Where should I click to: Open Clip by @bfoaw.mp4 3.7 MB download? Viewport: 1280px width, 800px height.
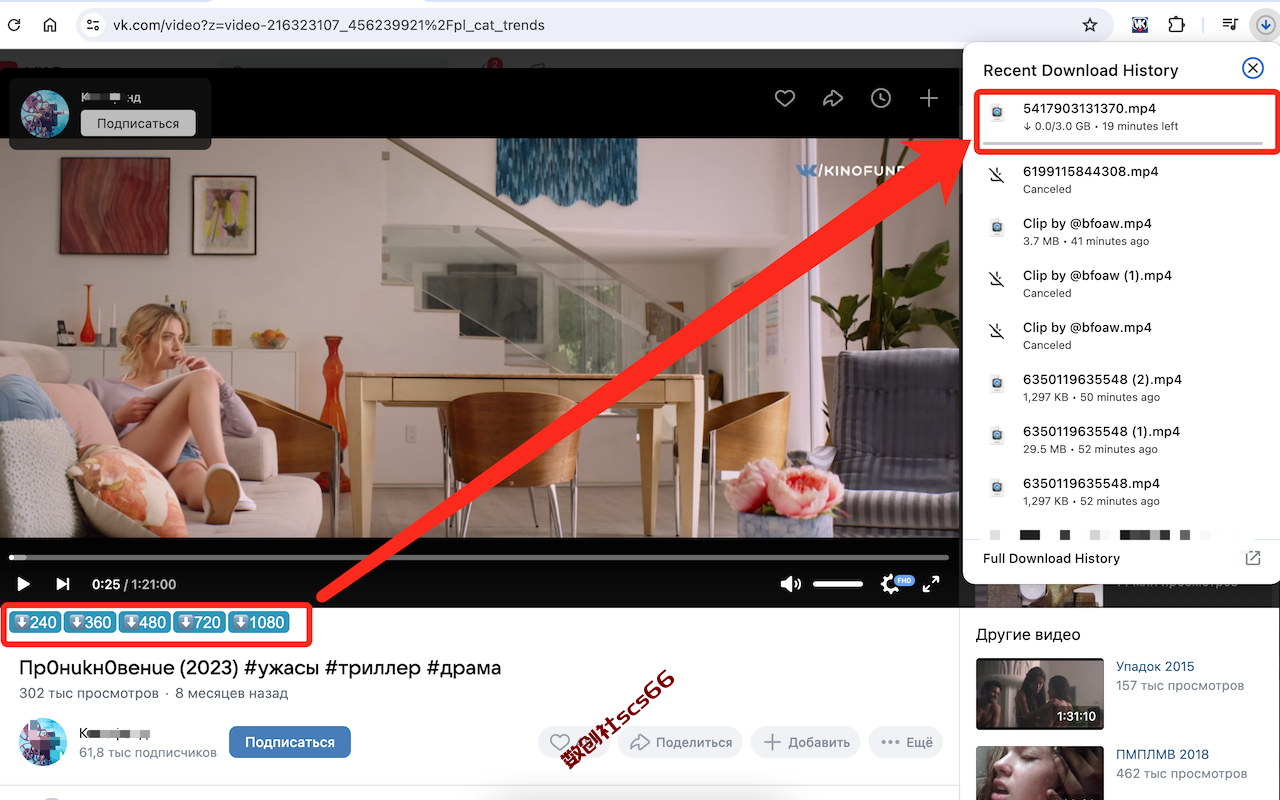[1121, 231]
